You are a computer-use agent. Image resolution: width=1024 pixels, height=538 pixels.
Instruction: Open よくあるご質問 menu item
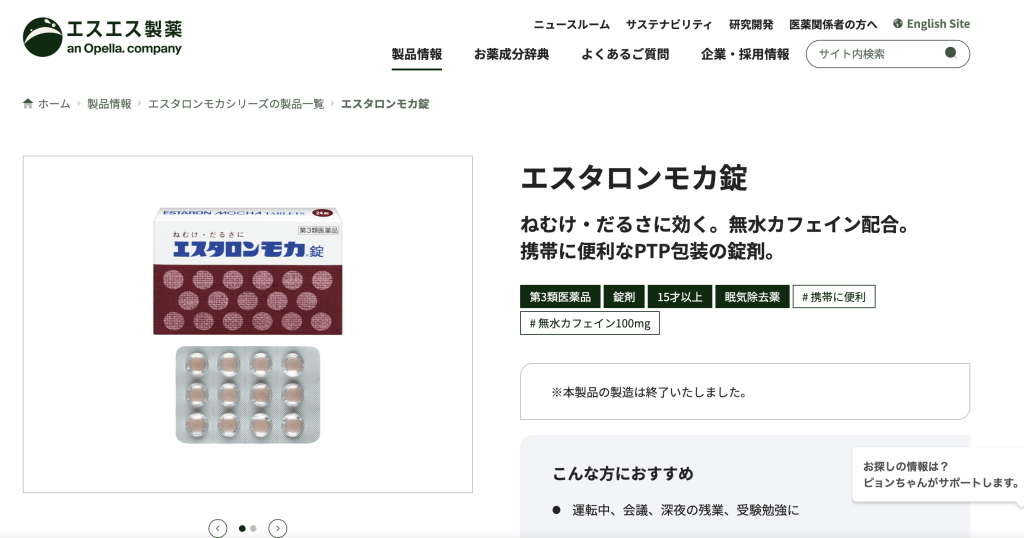(x=625, y=54)
